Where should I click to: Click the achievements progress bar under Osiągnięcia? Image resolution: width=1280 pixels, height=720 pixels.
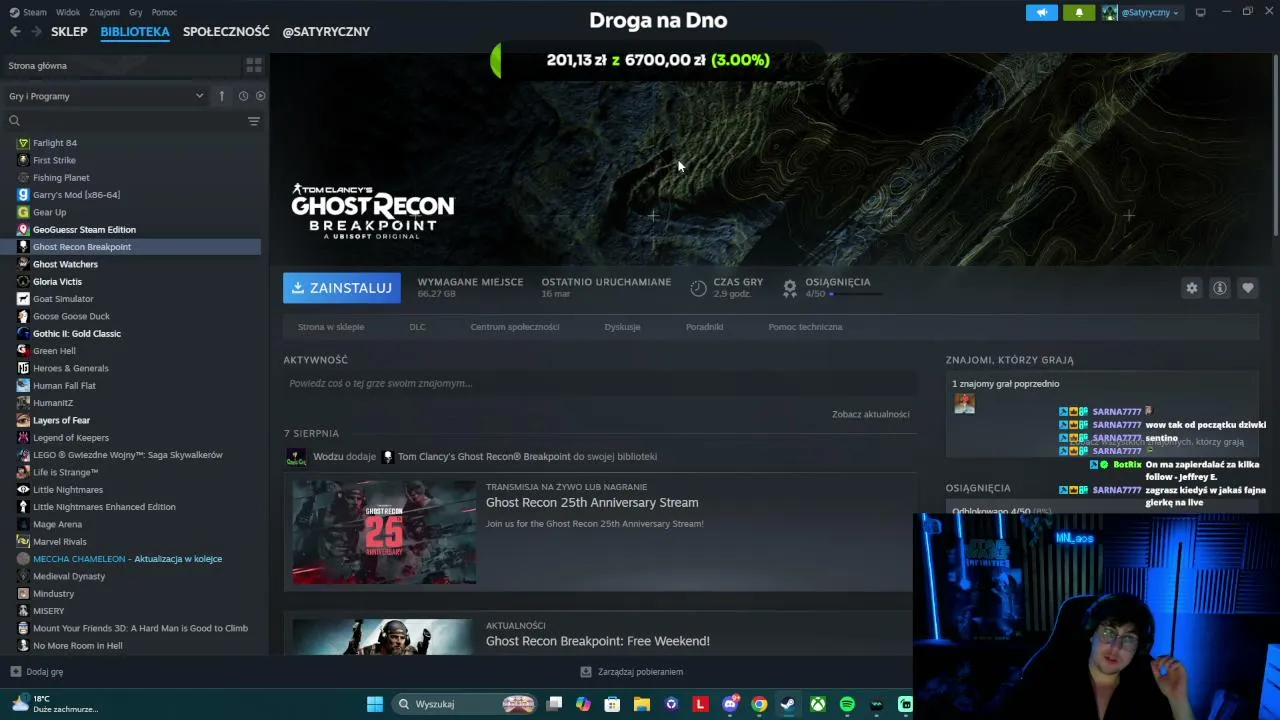856,294
